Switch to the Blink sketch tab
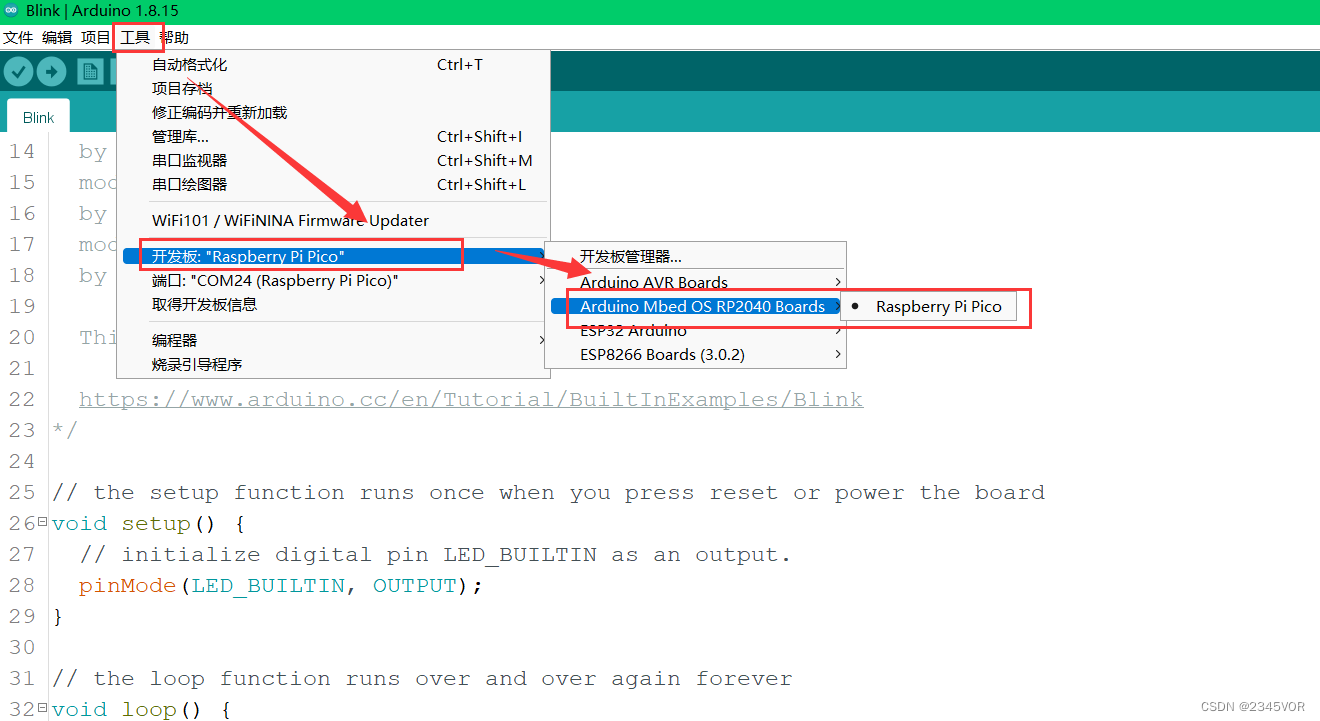The width and height of the screenshot is (1320, 721). coord(38,117)
